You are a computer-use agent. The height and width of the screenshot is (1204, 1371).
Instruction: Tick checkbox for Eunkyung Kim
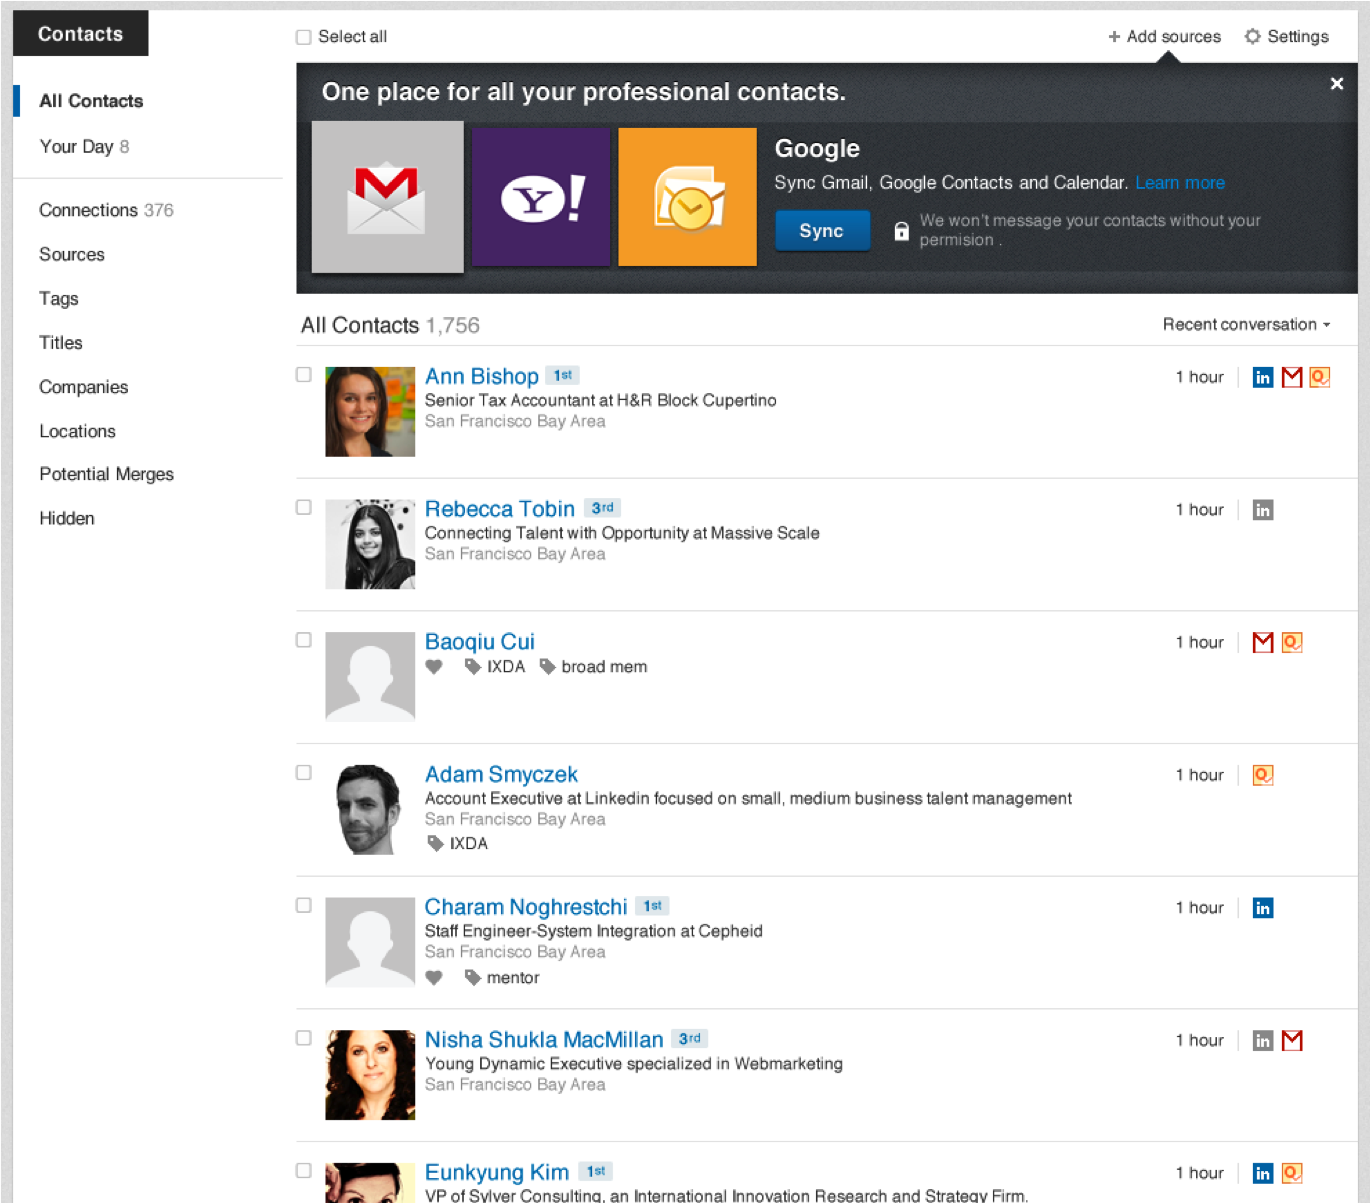[x=304, y=1171]
